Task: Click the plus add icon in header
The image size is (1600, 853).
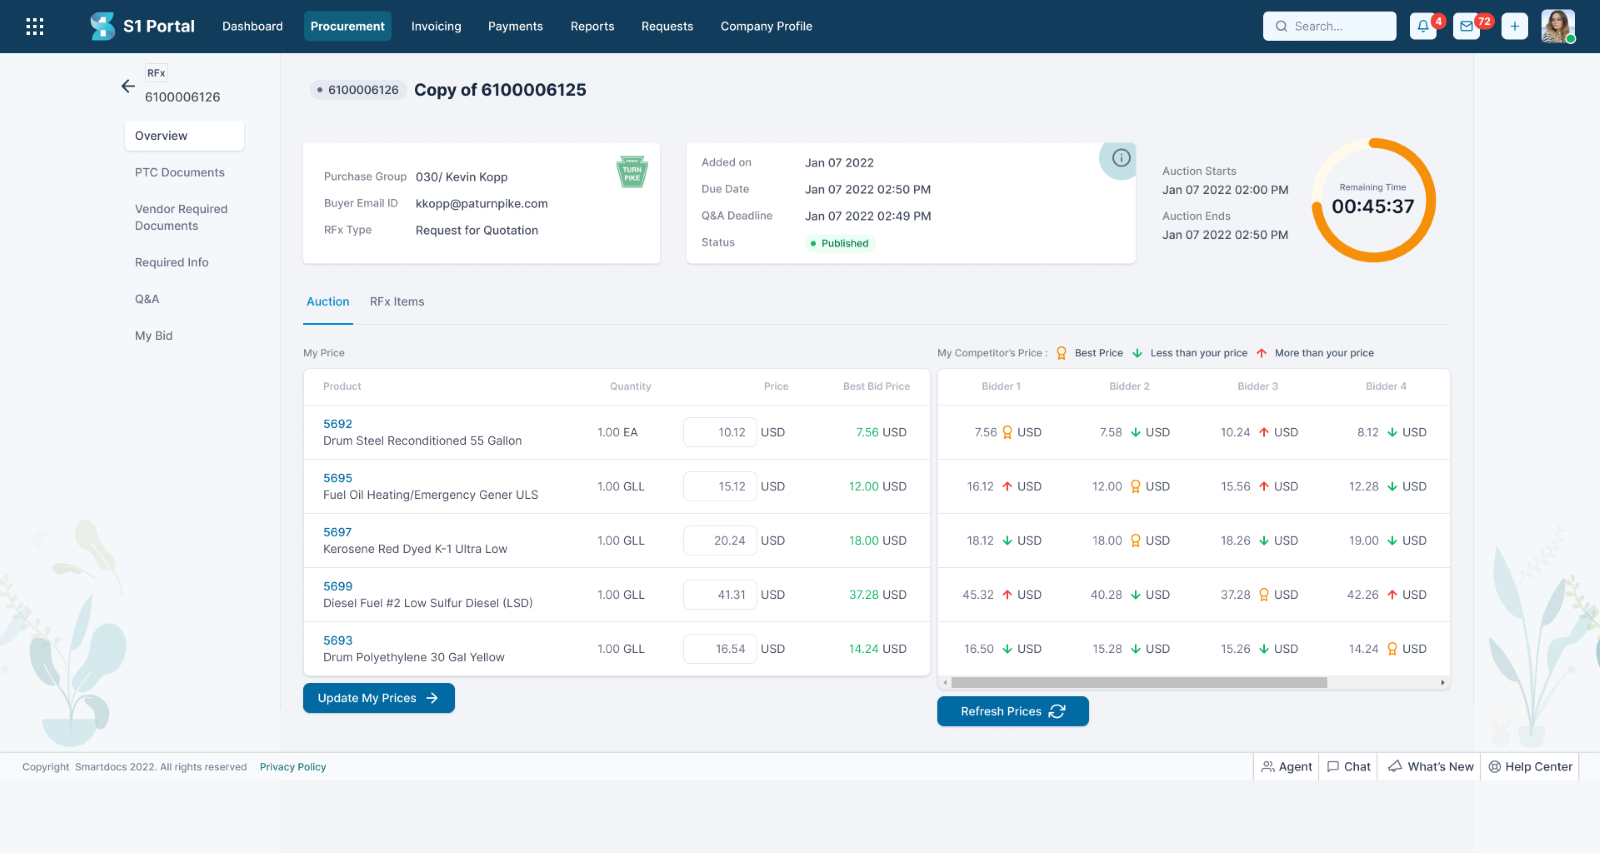Action: (1514, 27)
